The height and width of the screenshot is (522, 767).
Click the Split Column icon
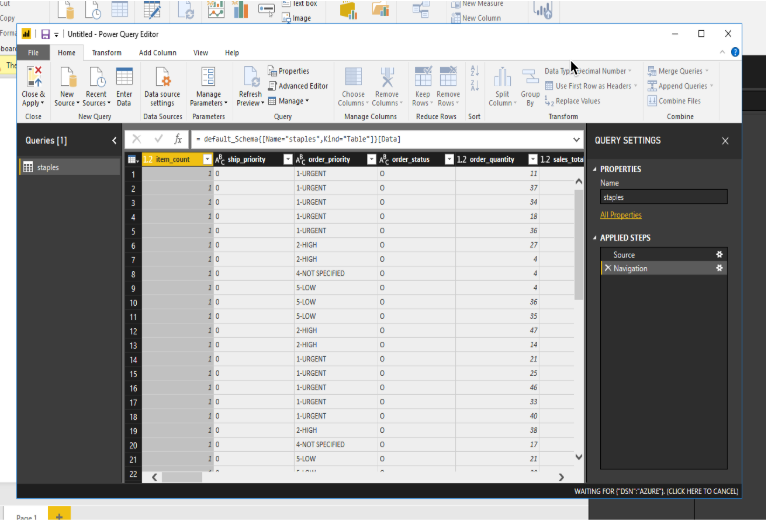click(502, 77)
